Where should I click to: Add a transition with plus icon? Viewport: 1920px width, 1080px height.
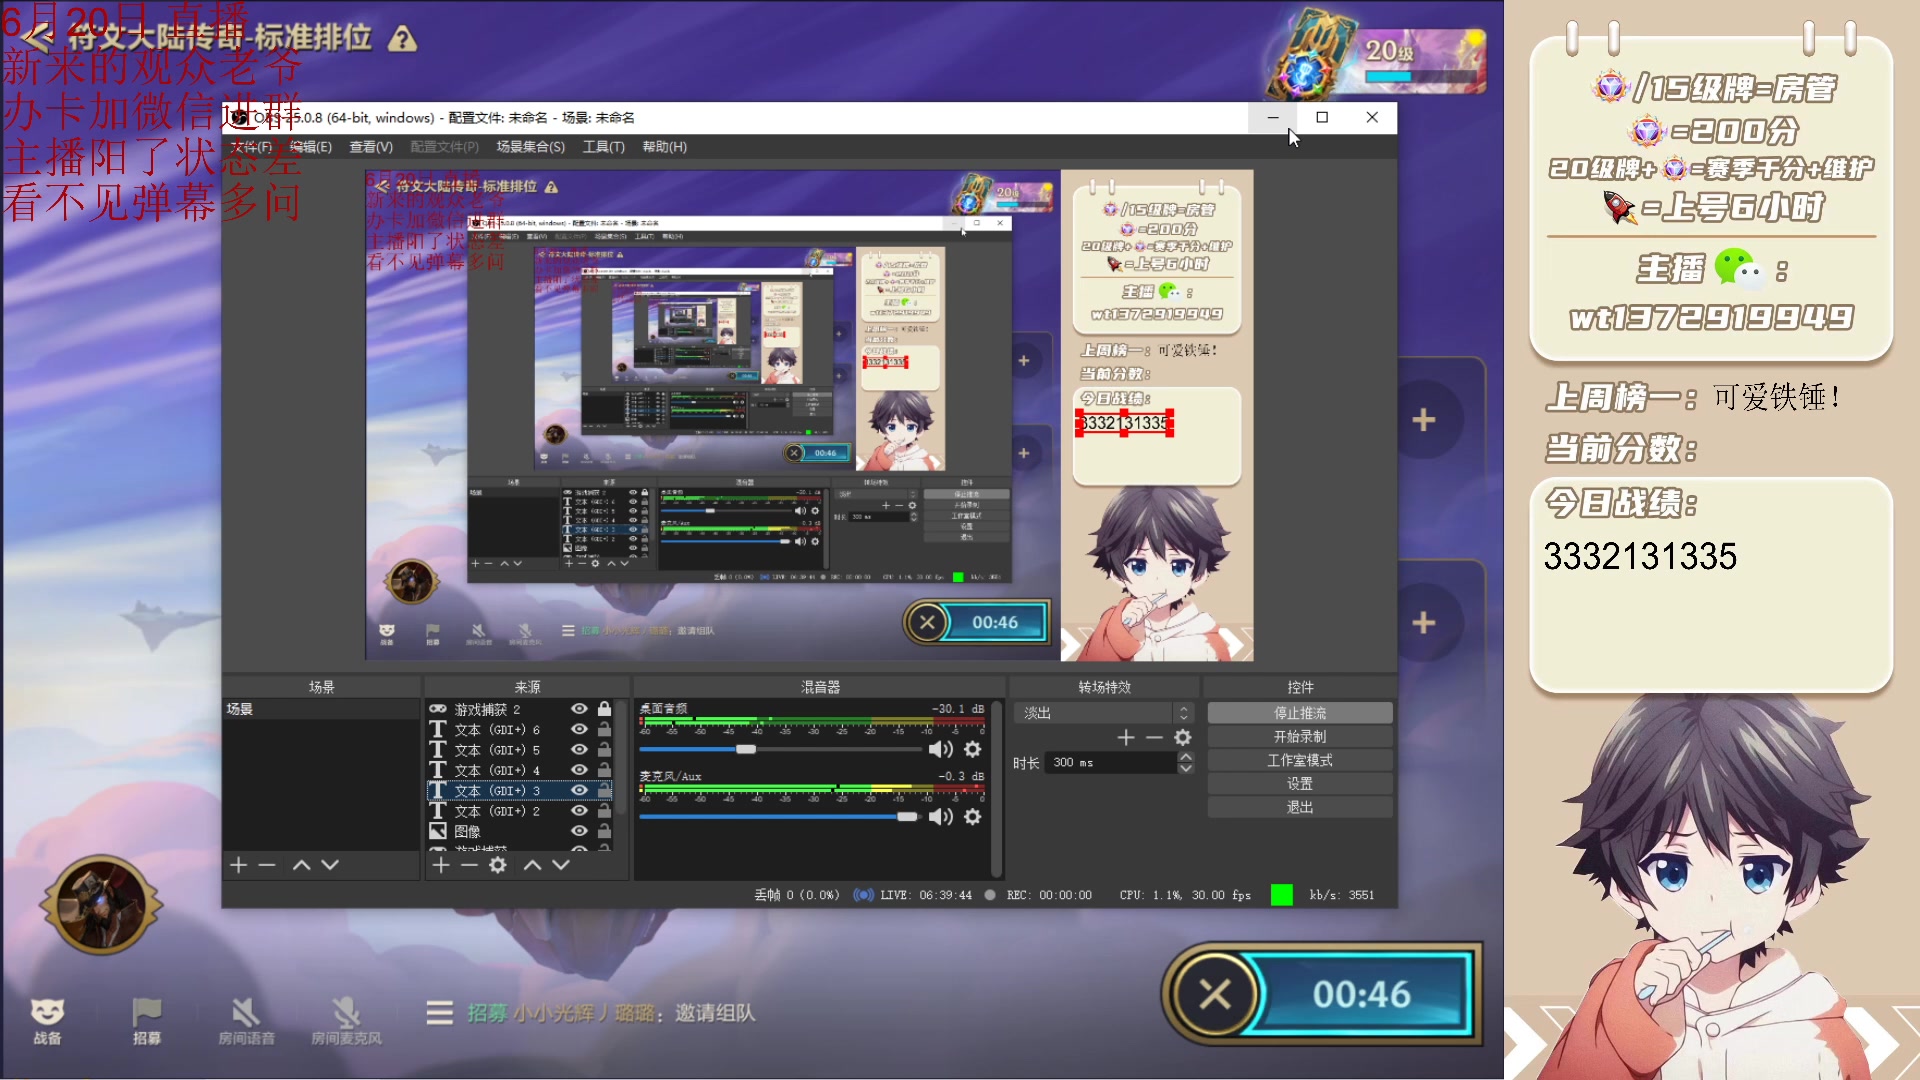pyautogui.click(x=1126, y=737)
